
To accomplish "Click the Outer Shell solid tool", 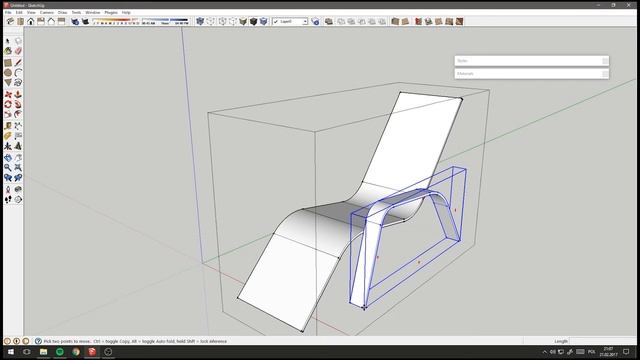I will point(329,21).
